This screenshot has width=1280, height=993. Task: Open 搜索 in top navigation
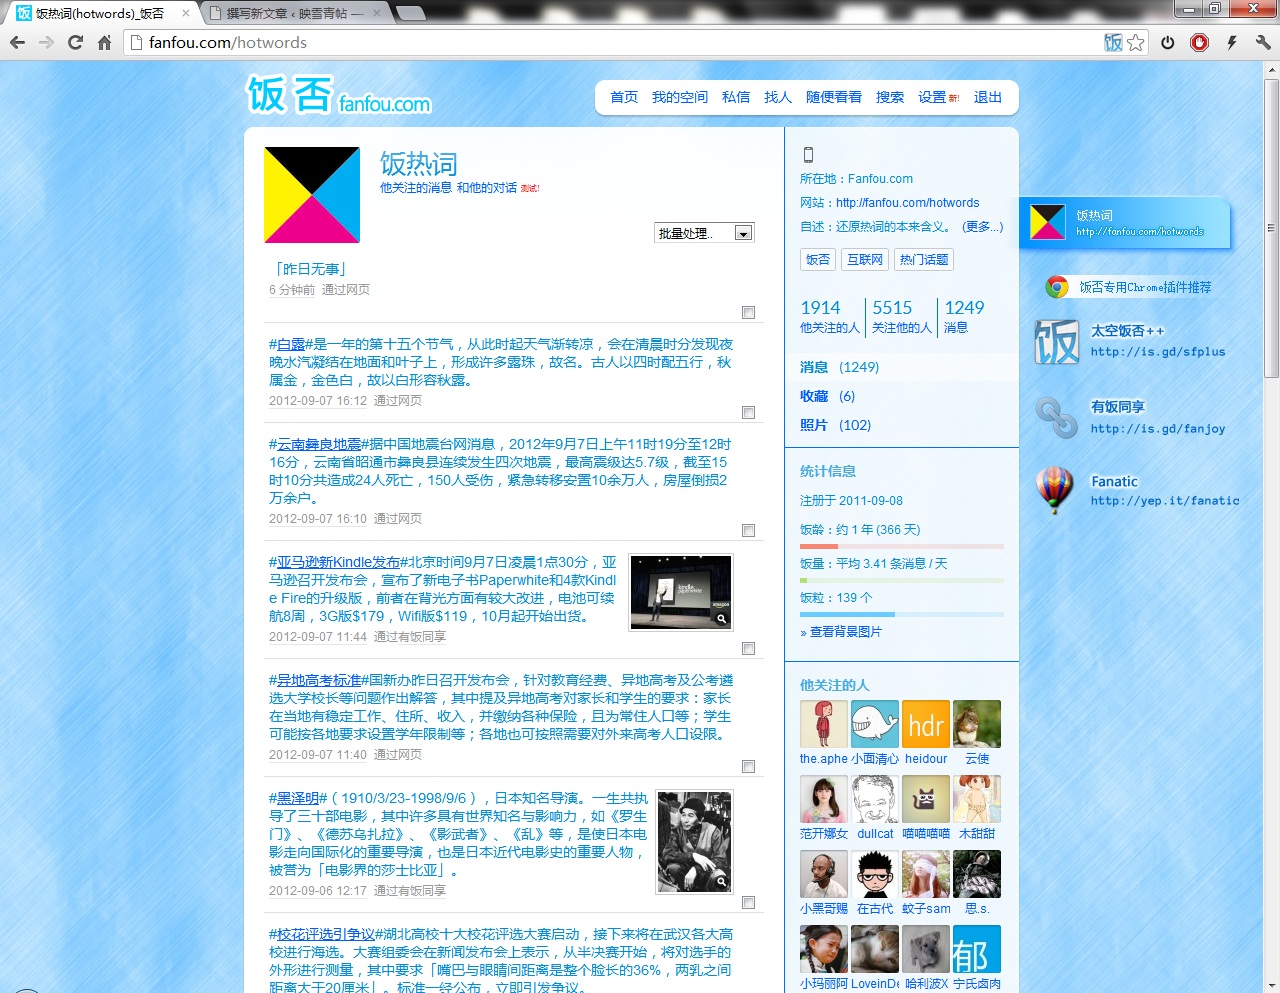coord(890,97)
